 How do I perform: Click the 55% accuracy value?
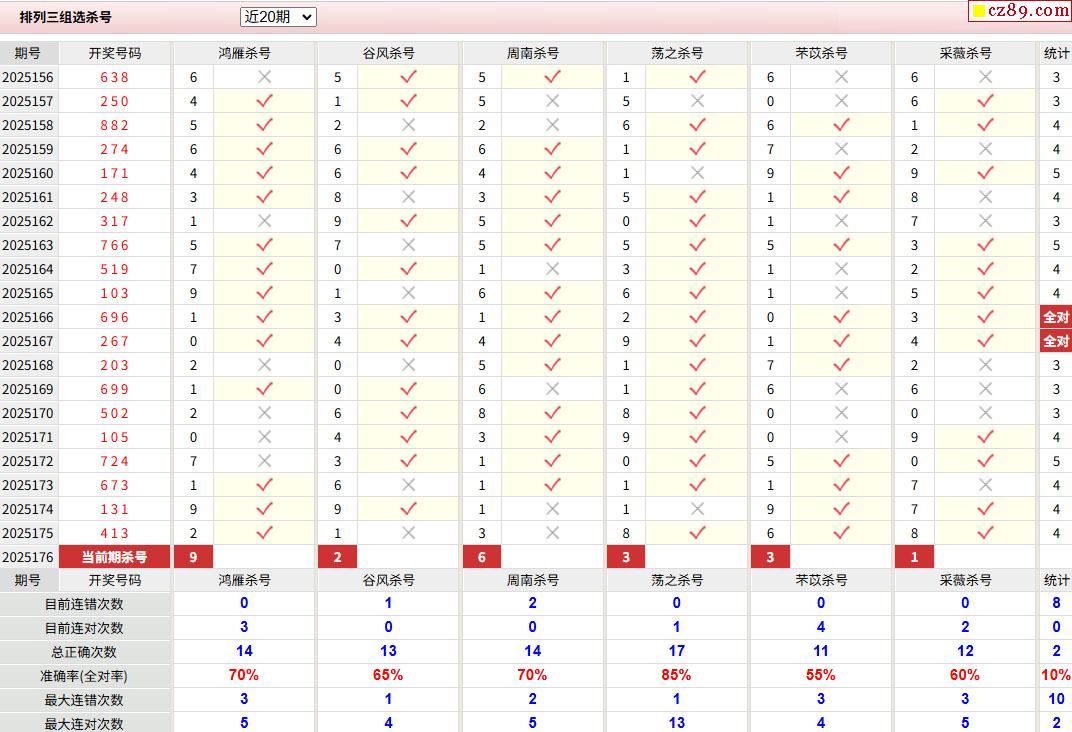click(x=820, y=675)
